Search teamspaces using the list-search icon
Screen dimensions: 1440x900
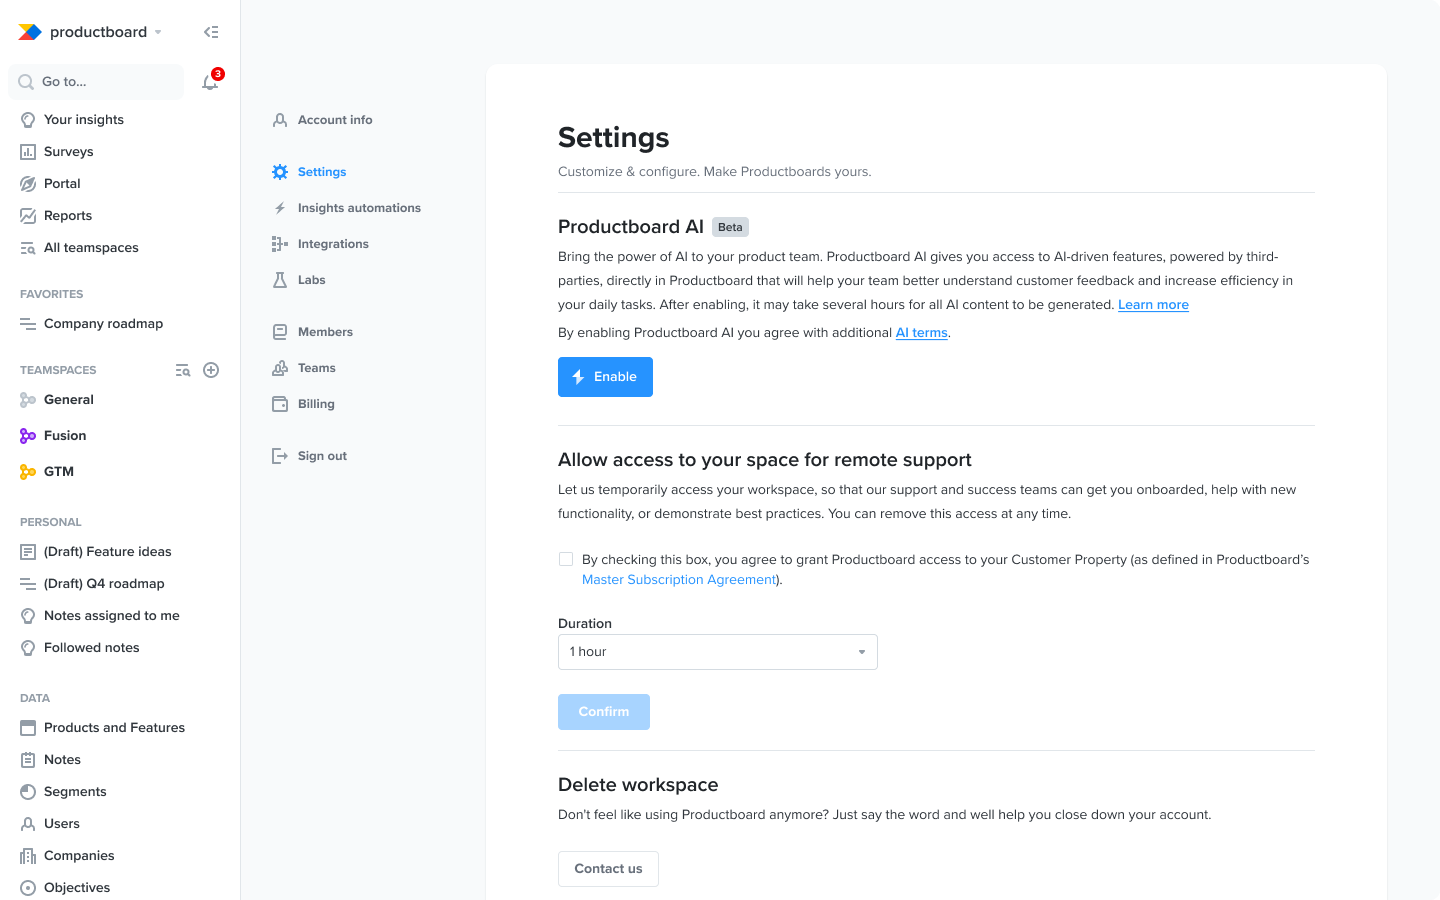[x=183, y=370]
